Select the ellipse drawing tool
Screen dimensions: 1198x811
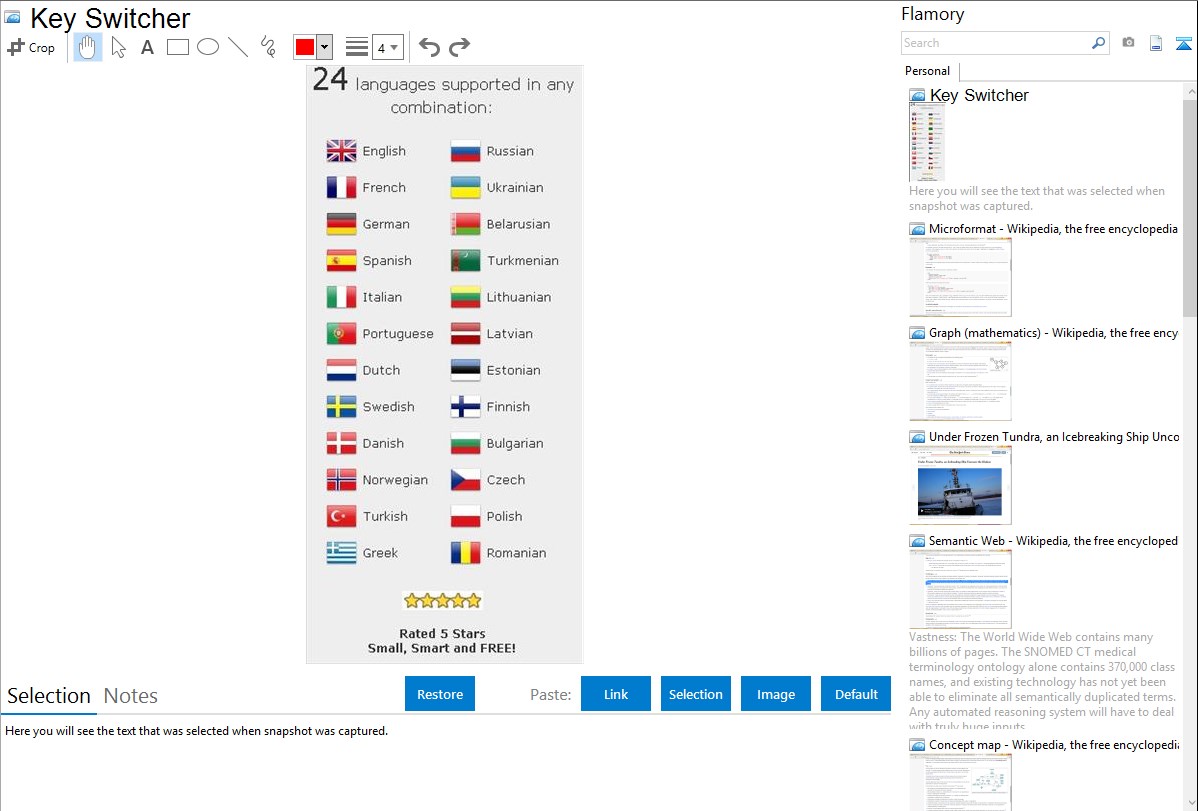coord(208,47)
